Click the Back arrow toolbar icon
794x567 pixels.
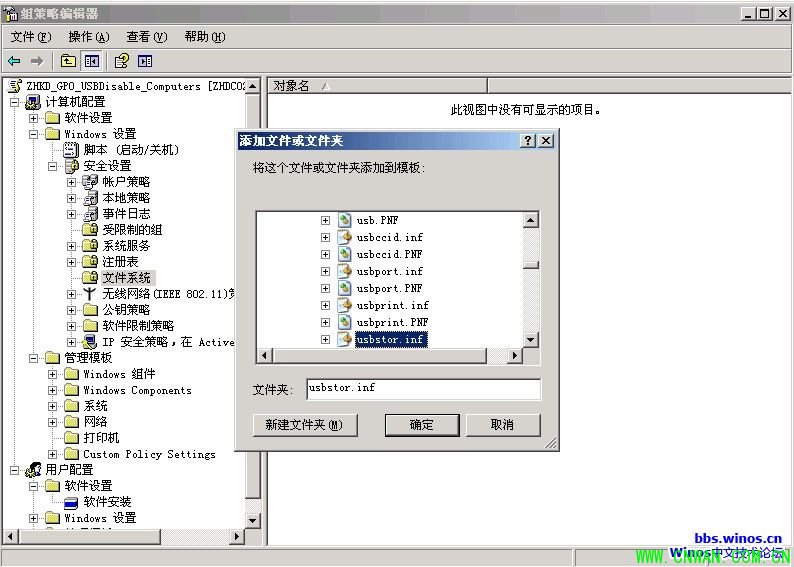15,61
